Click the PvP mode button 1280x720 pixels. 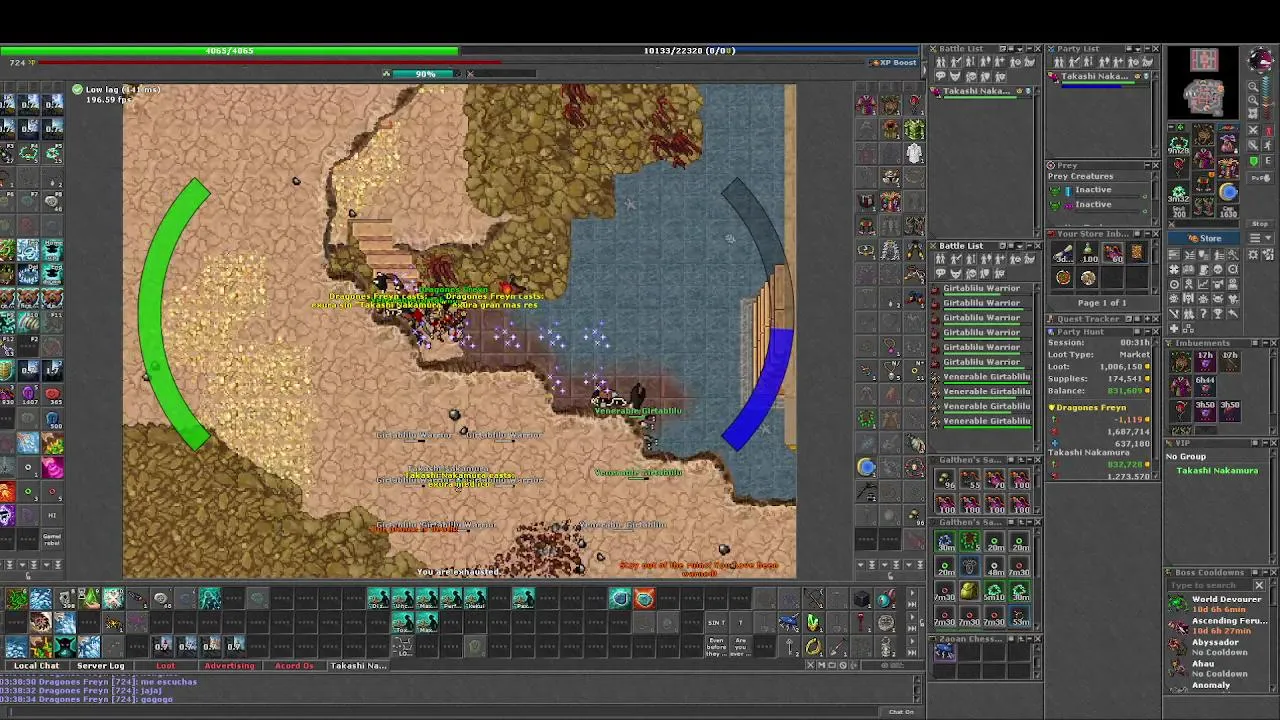[1260, 177]
